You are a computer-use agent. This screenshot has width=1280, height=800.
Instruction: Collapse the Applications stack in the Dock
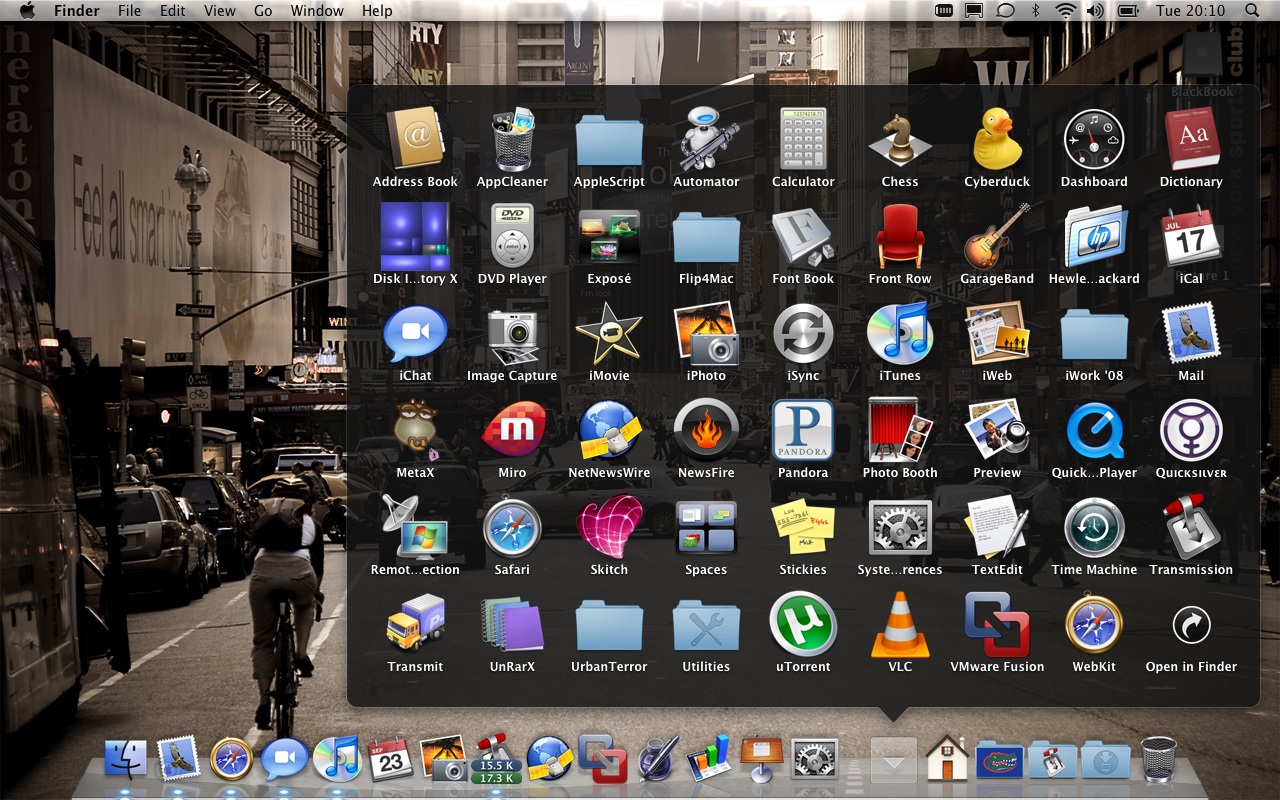click(x=894, y=762)
